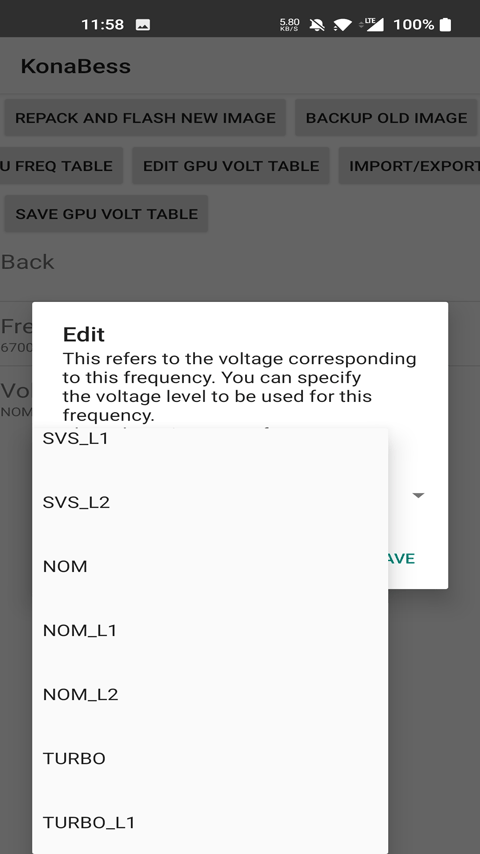Viewport: 480px width, 854px height.
Task: Select SVS_L2 voltage level
Action: [210, 502]
